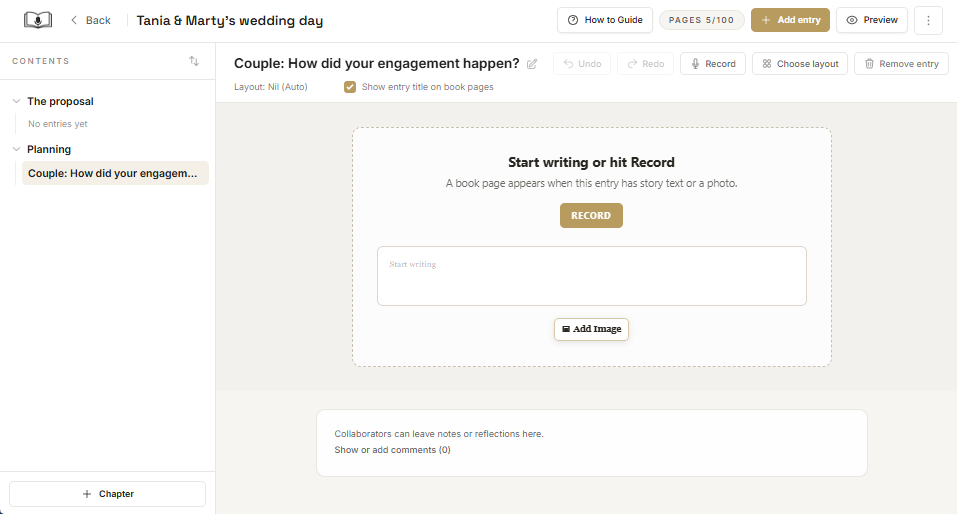Collapse The proposal chapter
The width and height of the screenshot is (957, 514).
(16, 101)
